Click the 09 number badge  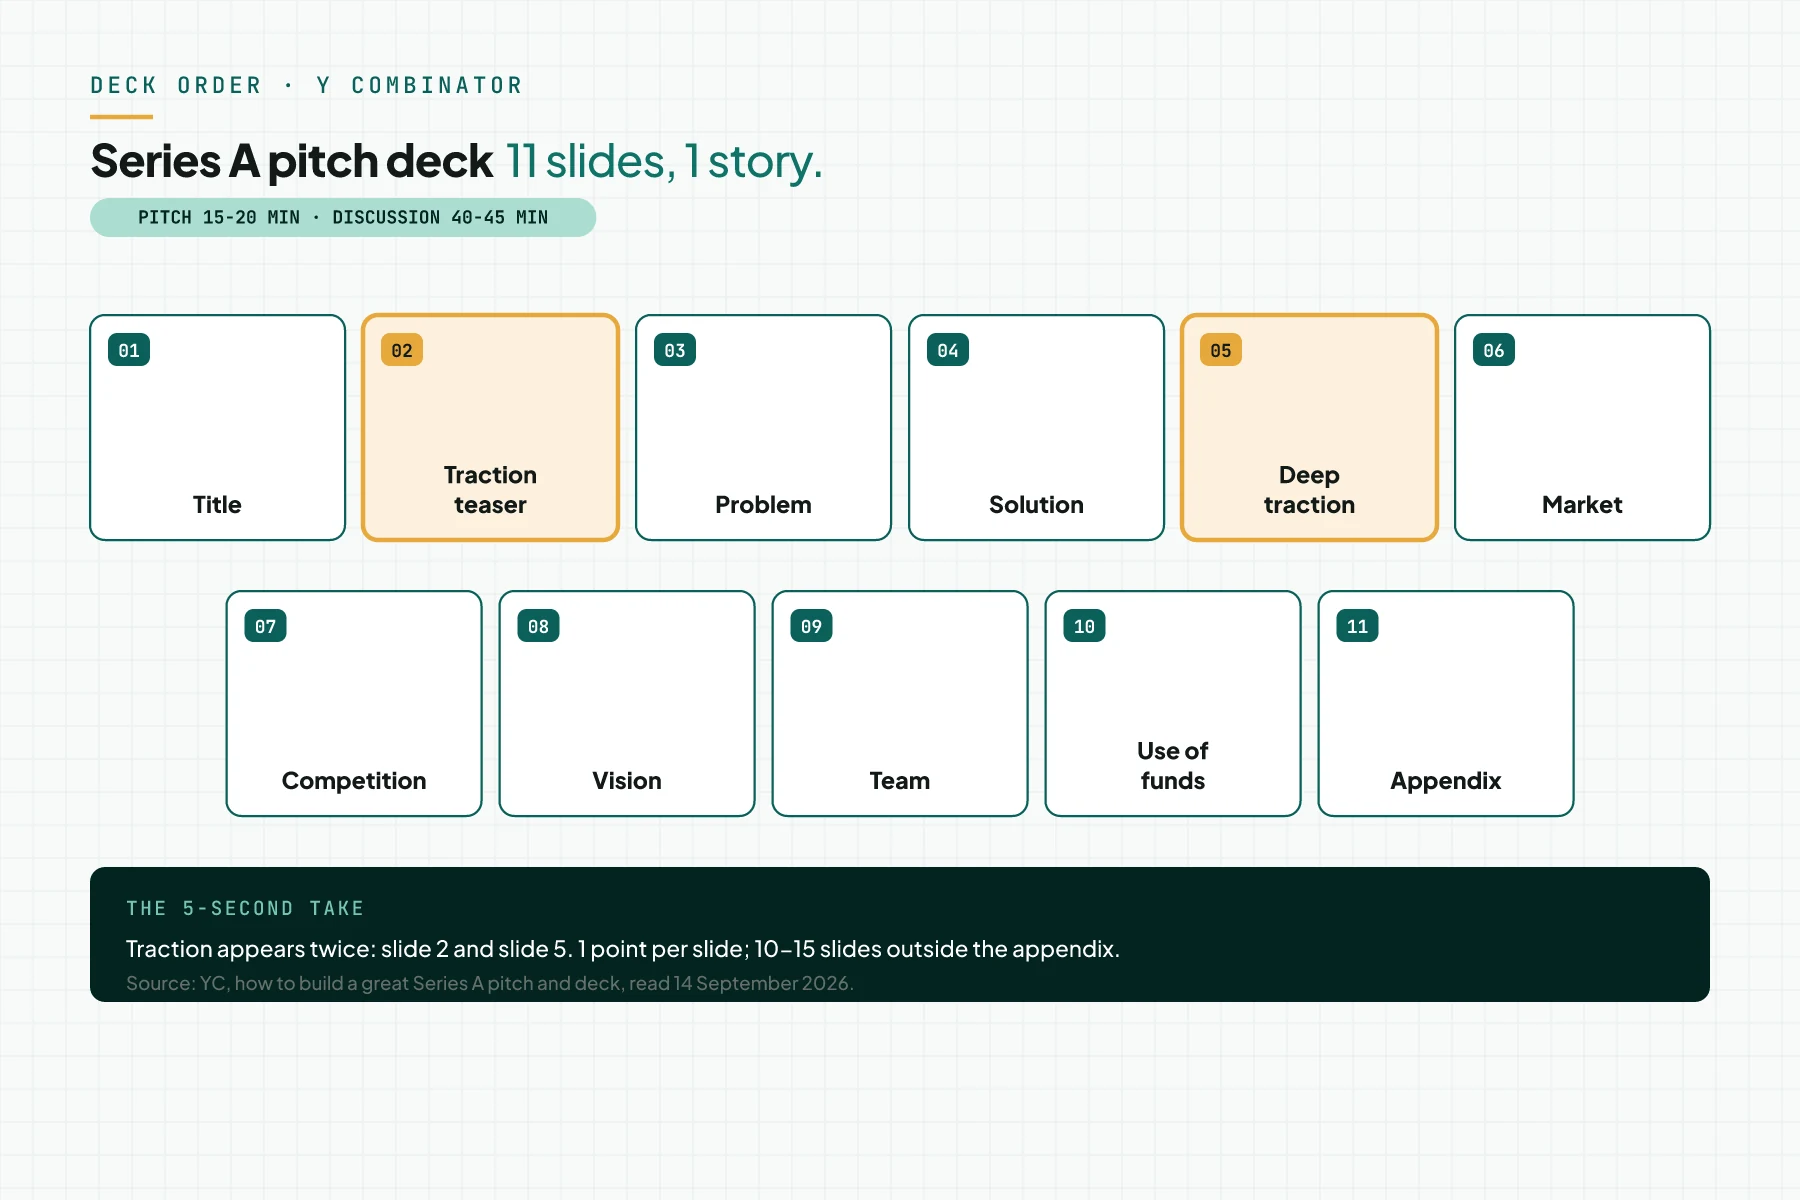811,626
